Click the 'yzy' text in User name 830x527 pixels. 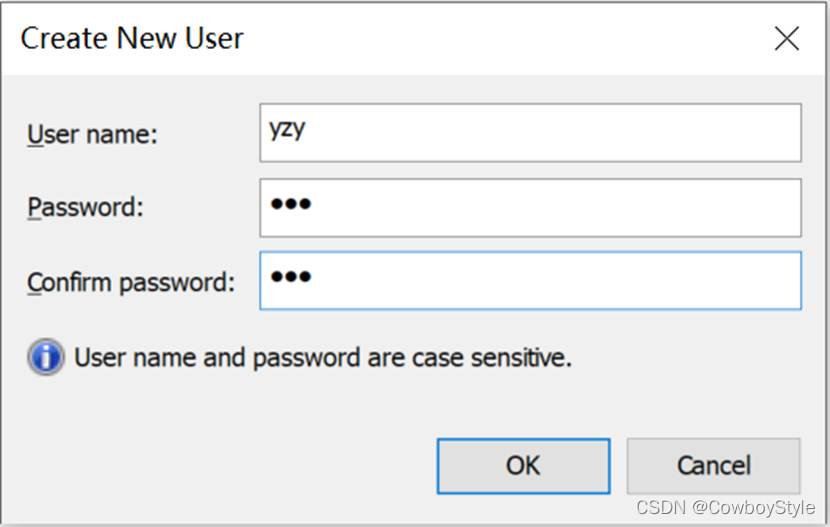point(287,129)
